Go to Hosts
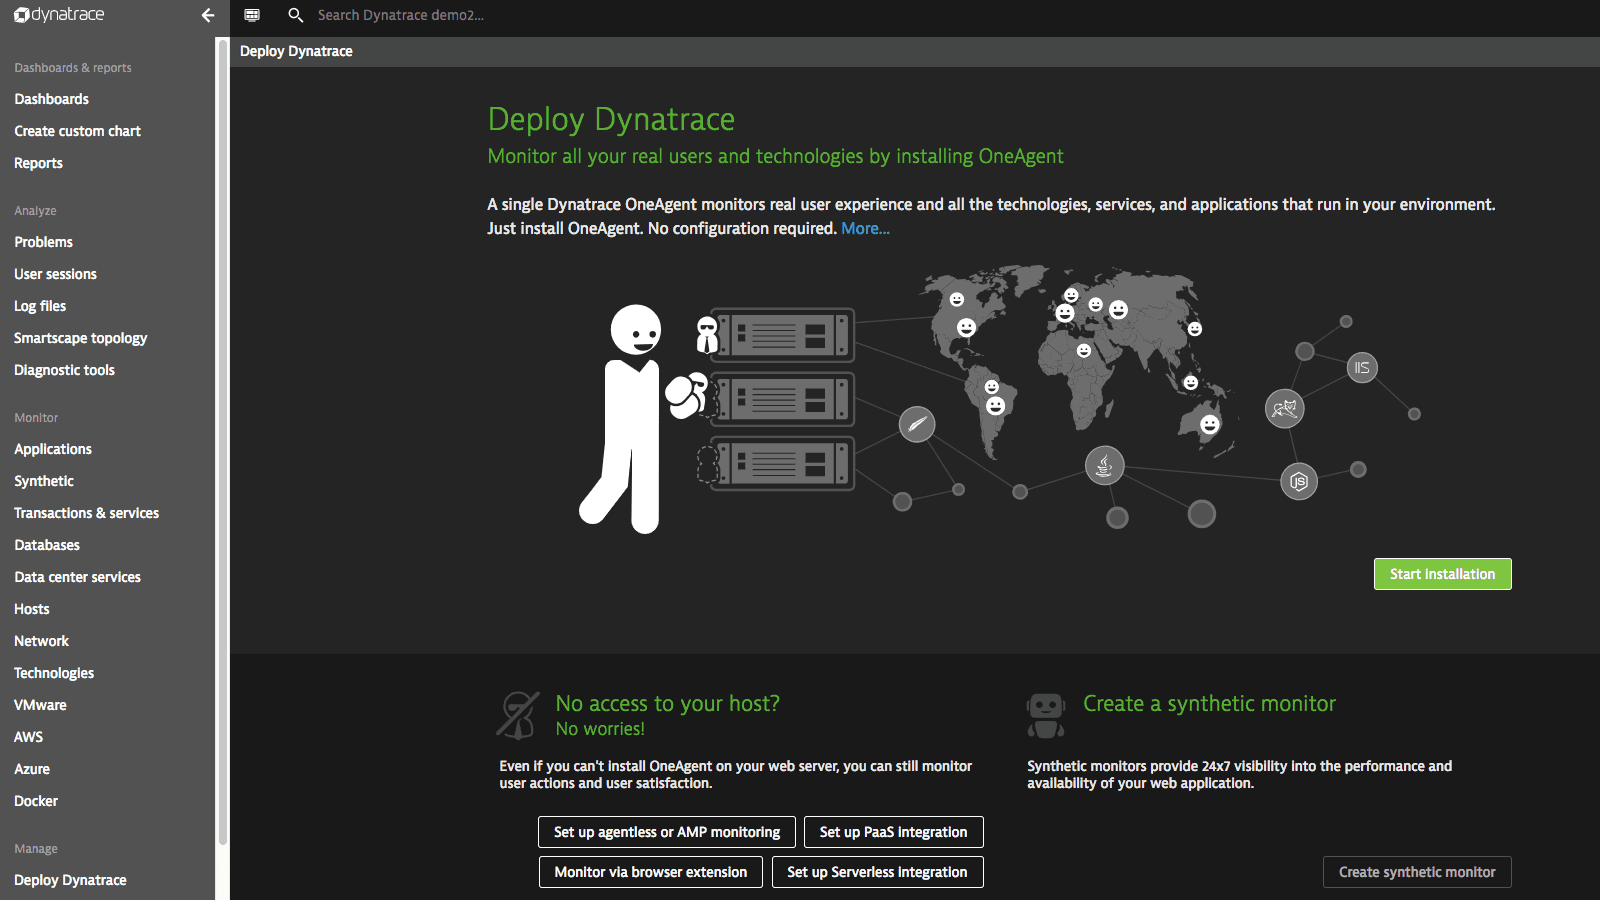The image size is (1600, 900). 32,609
